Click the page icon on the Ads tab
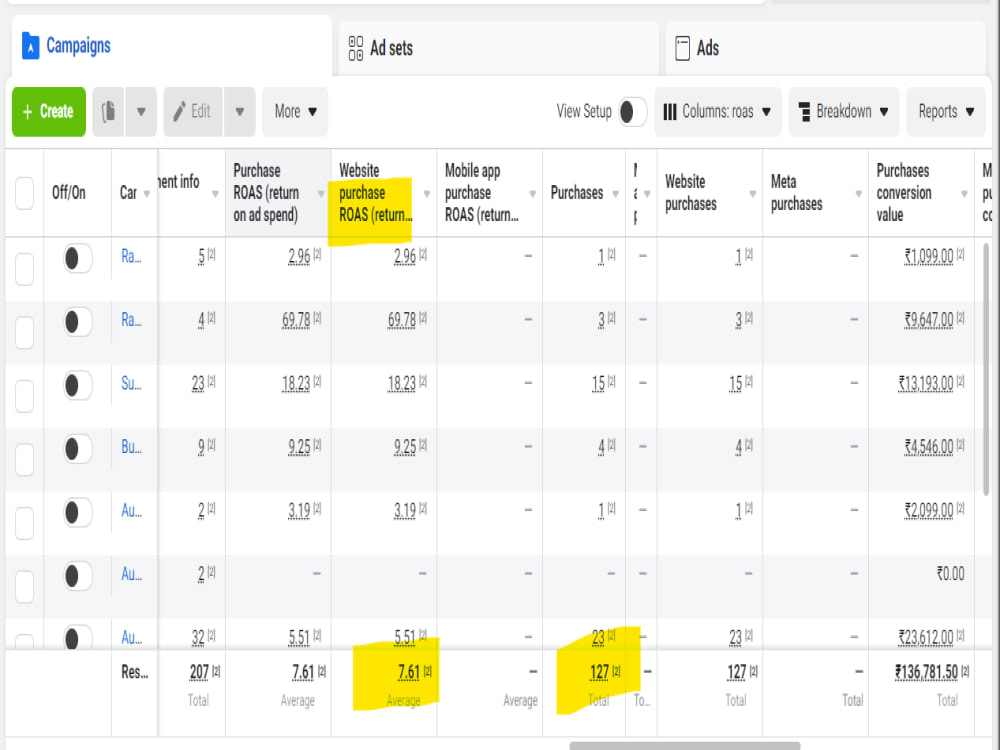The height and width of the screenshot is (750, 1000). (685, 46)
